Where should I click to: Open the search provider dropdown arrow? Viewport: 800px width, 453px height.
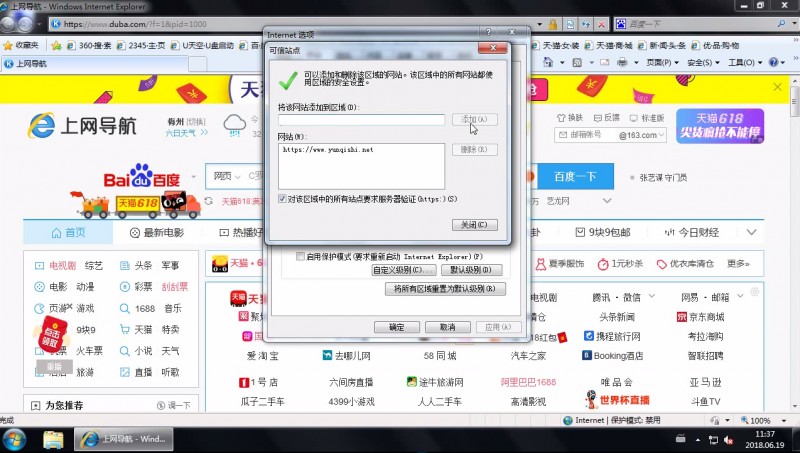pyautogui.click(x=794, y=24)
